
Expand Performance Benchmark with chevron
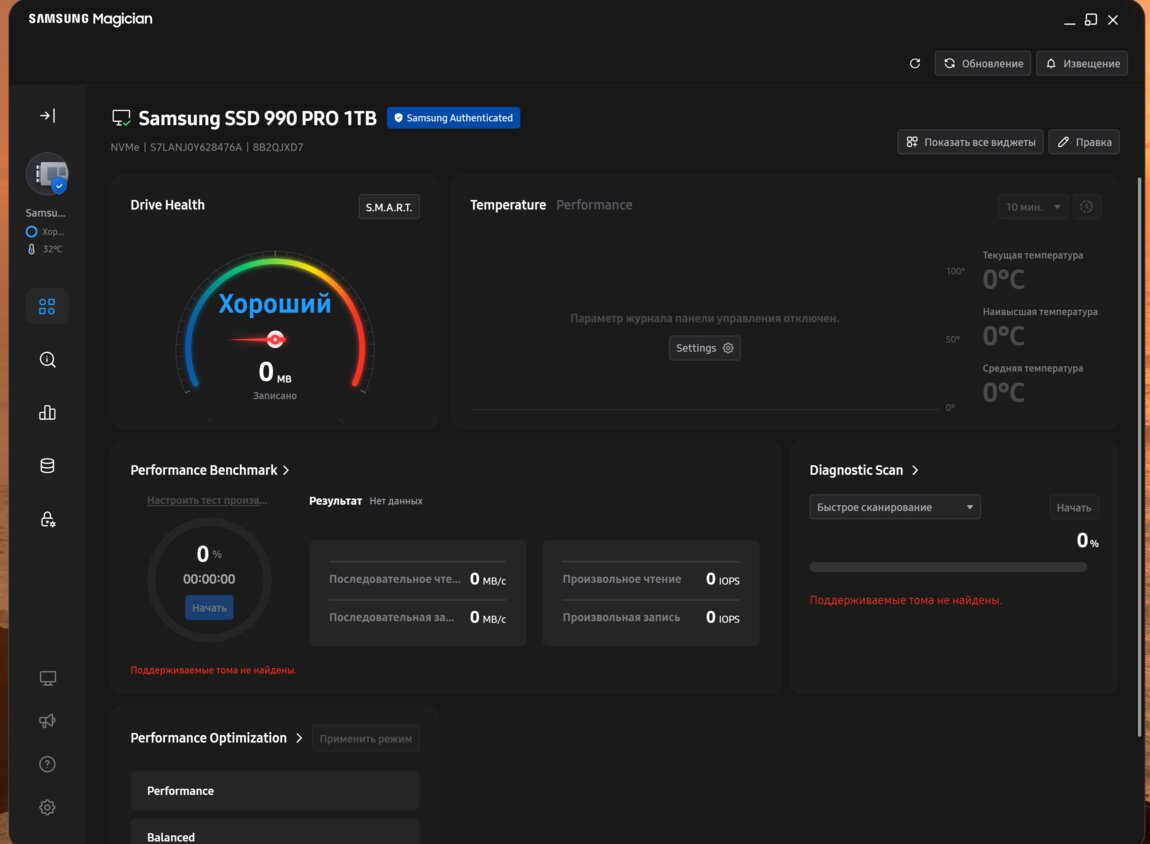pos(286,470)
